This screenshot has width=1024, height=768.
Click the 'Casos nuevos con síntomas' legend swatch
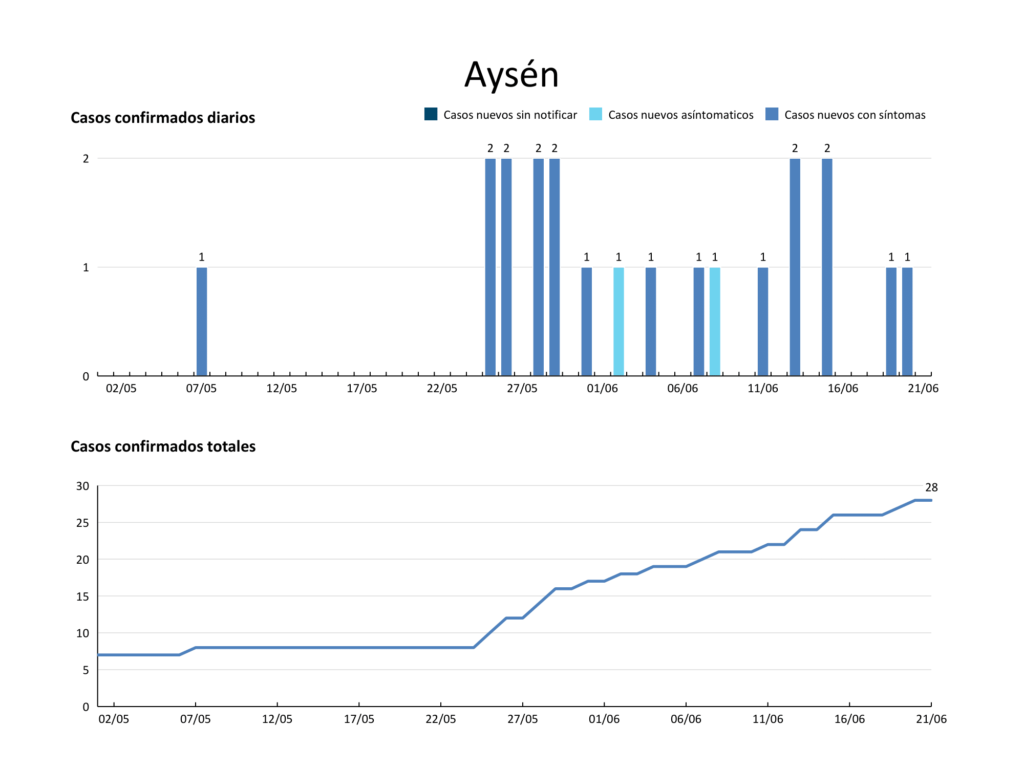pos(772,114)
